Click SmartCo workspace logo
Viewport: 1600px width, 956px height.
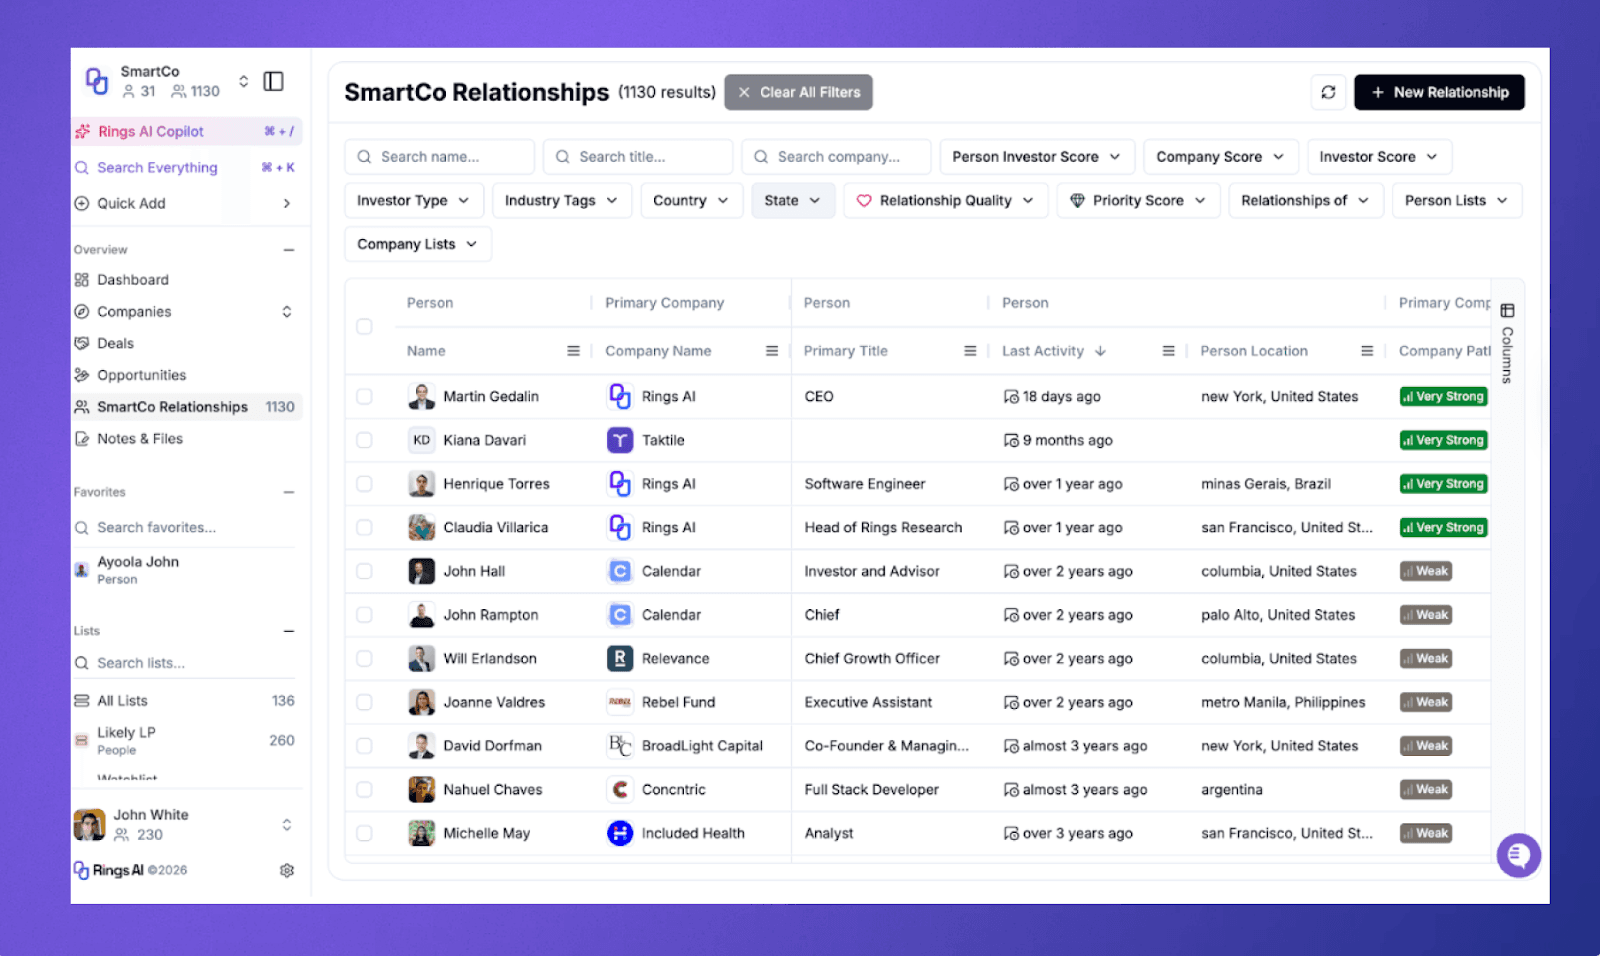(x=96, y=81)
